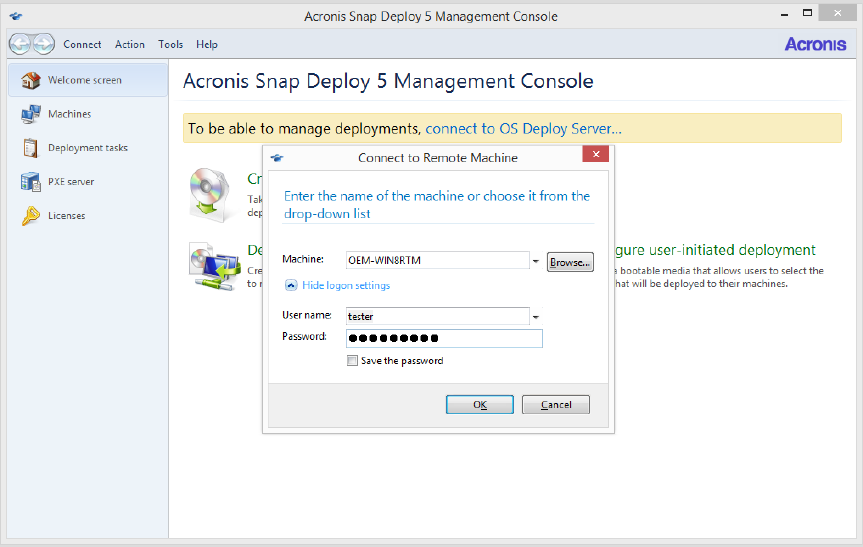
Task: Open the Machine dropdown arrow
Action: (x=536, y=261)
